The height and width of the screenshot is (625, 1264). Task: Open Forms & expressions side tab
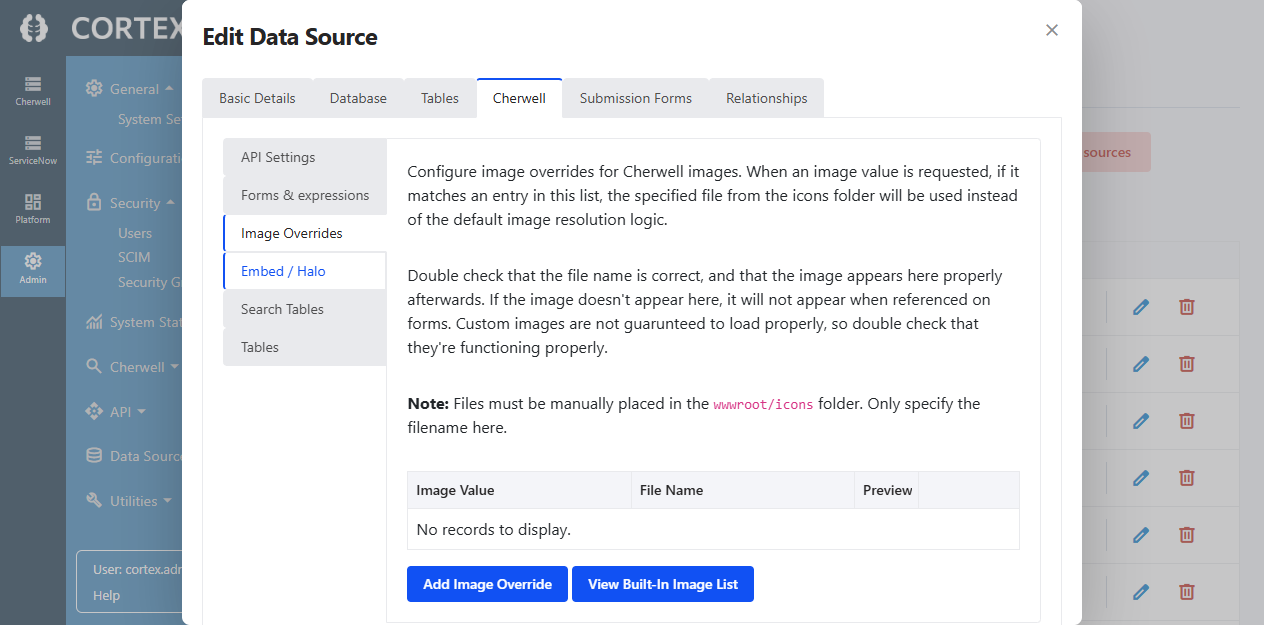click(x=305, y=195)
